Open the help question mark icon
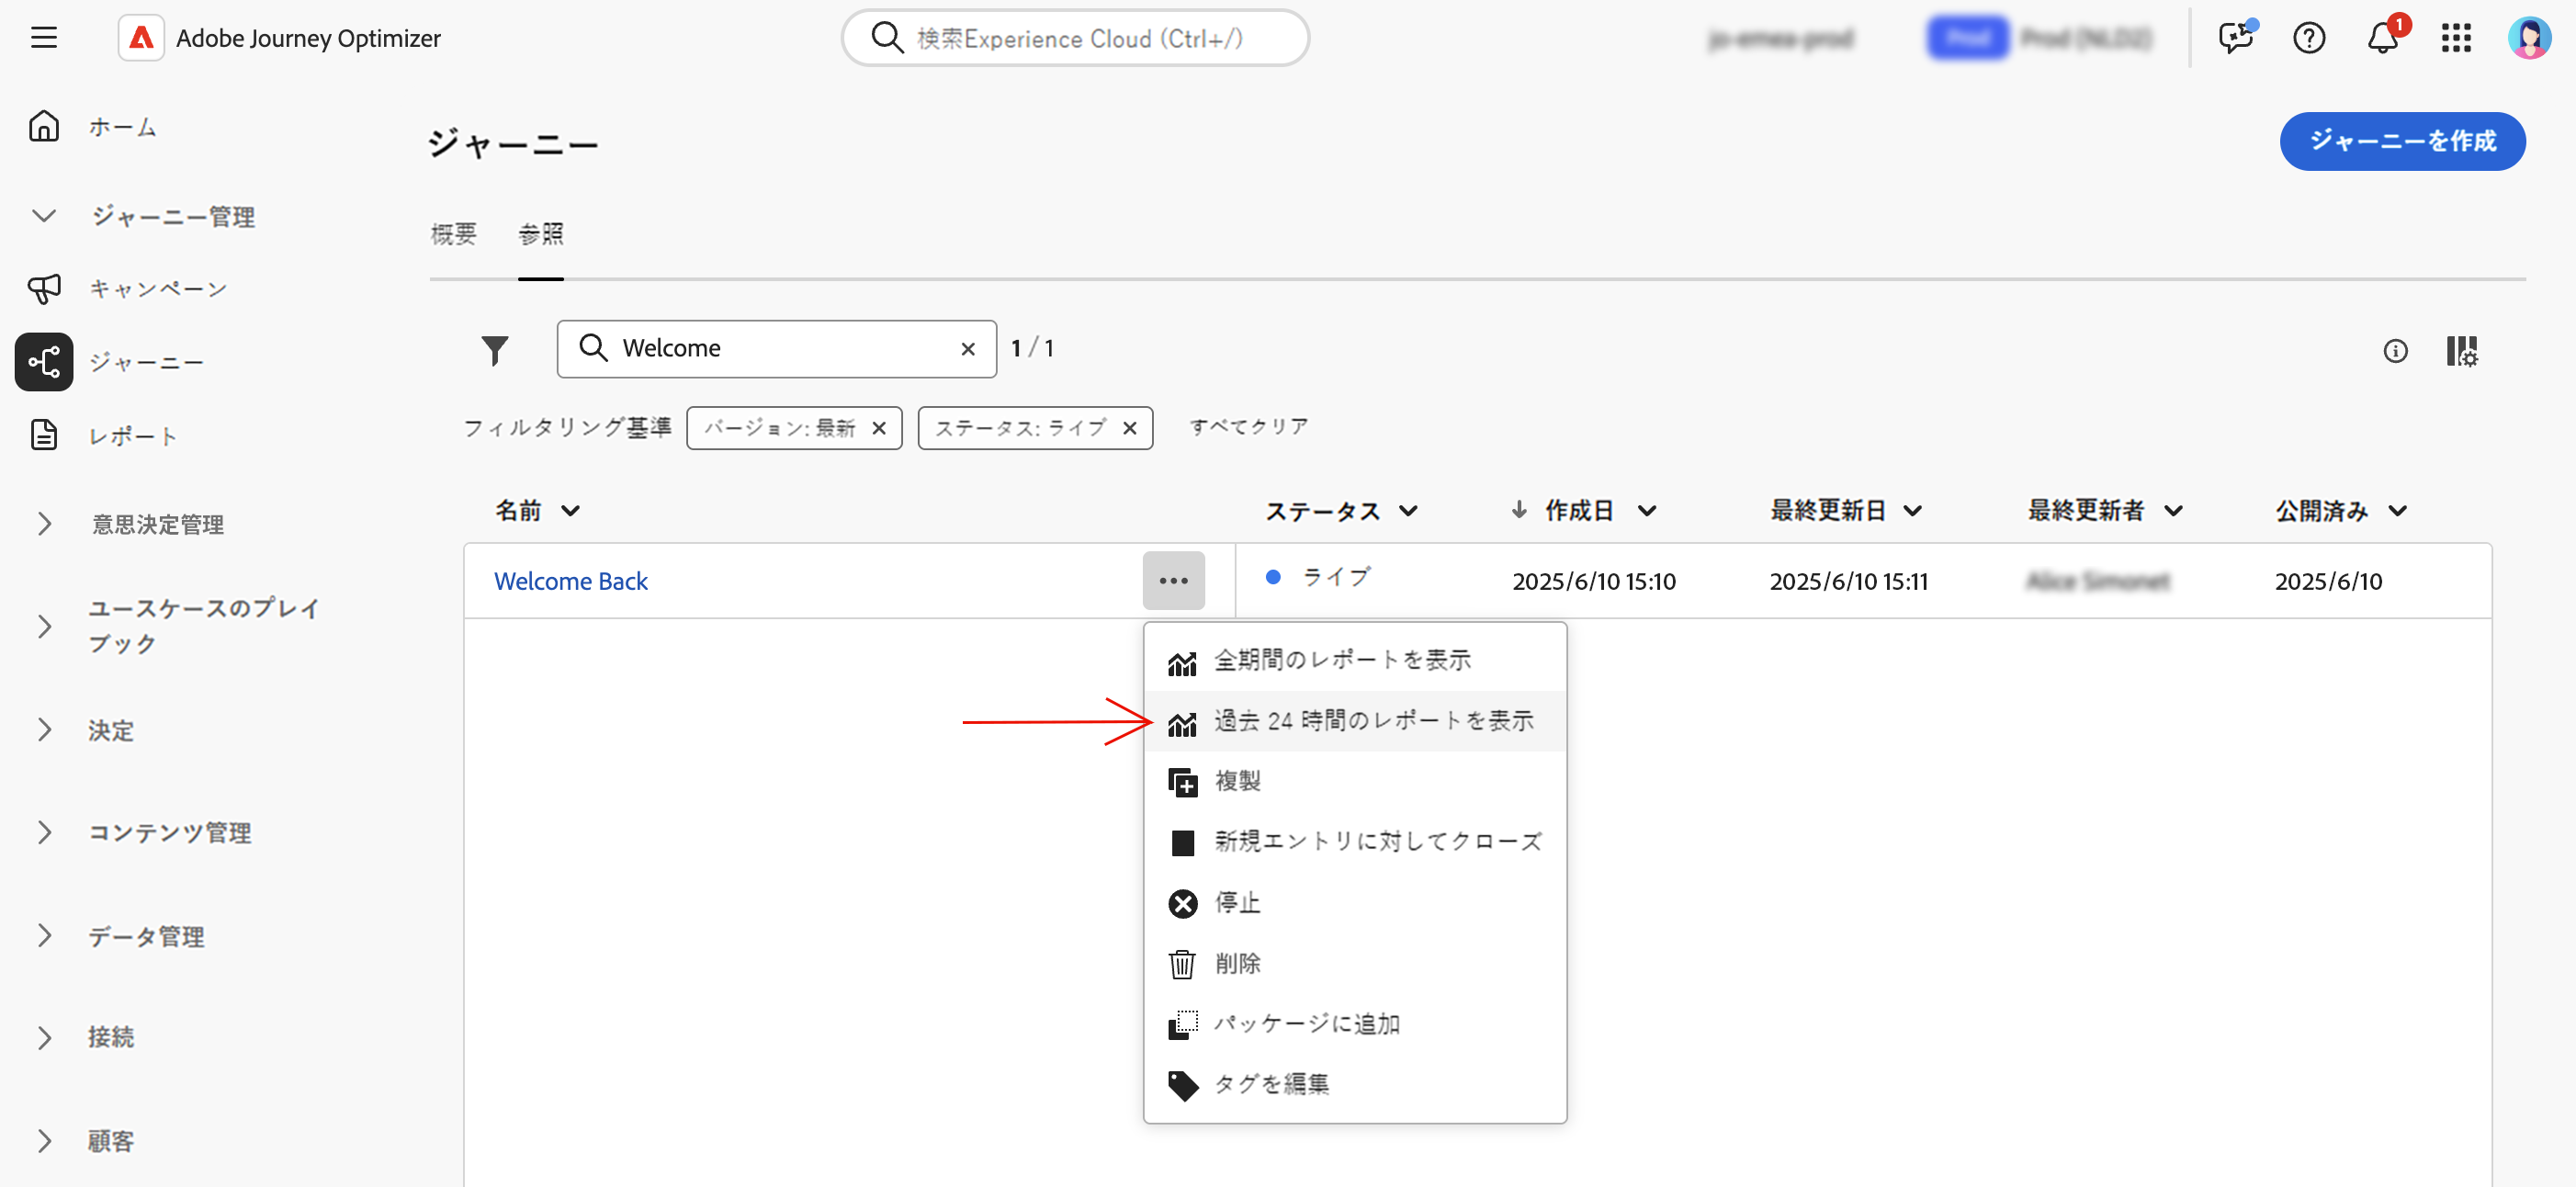 tap(2308, 39)
